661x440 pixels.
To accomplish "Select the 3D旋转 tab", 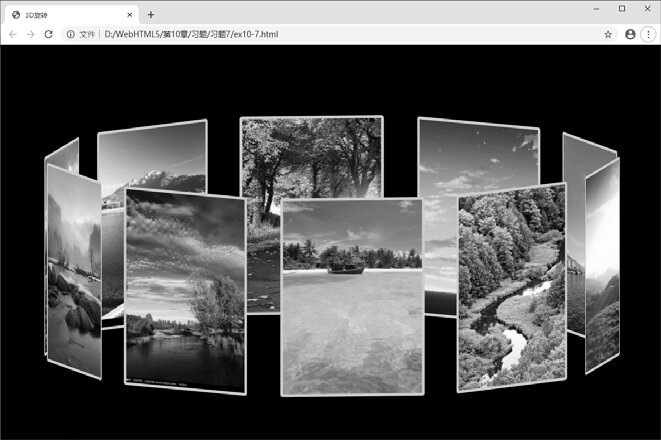I will click(x=60, y=15).
